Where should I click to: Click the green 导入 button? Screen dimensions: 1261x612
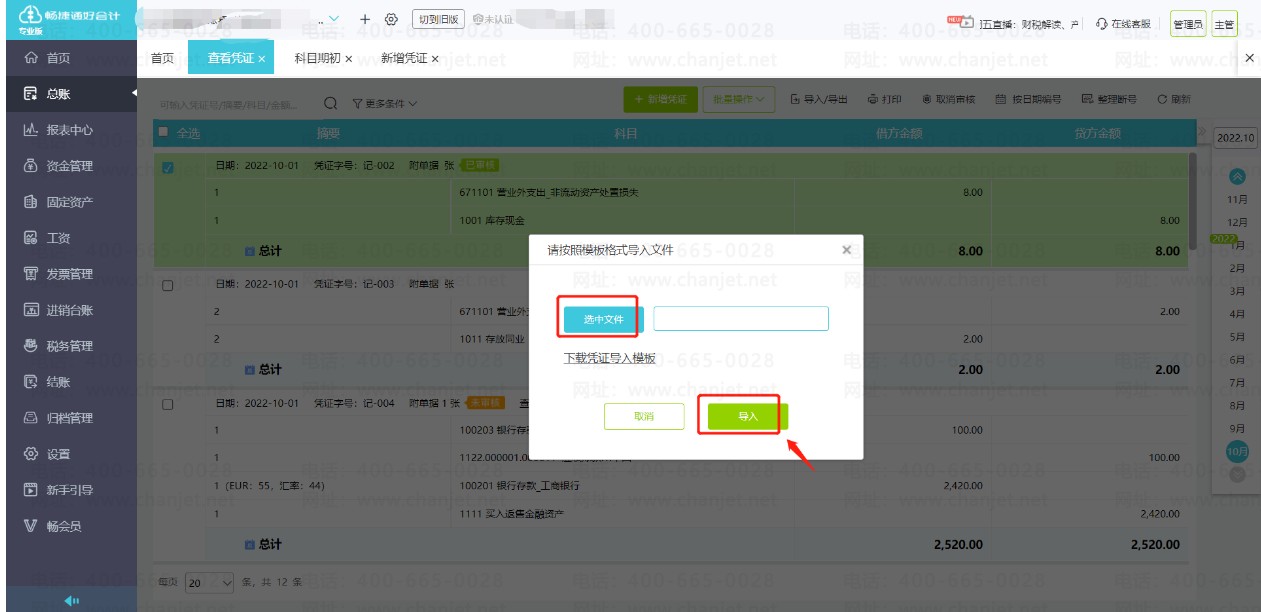coord(748,417)
